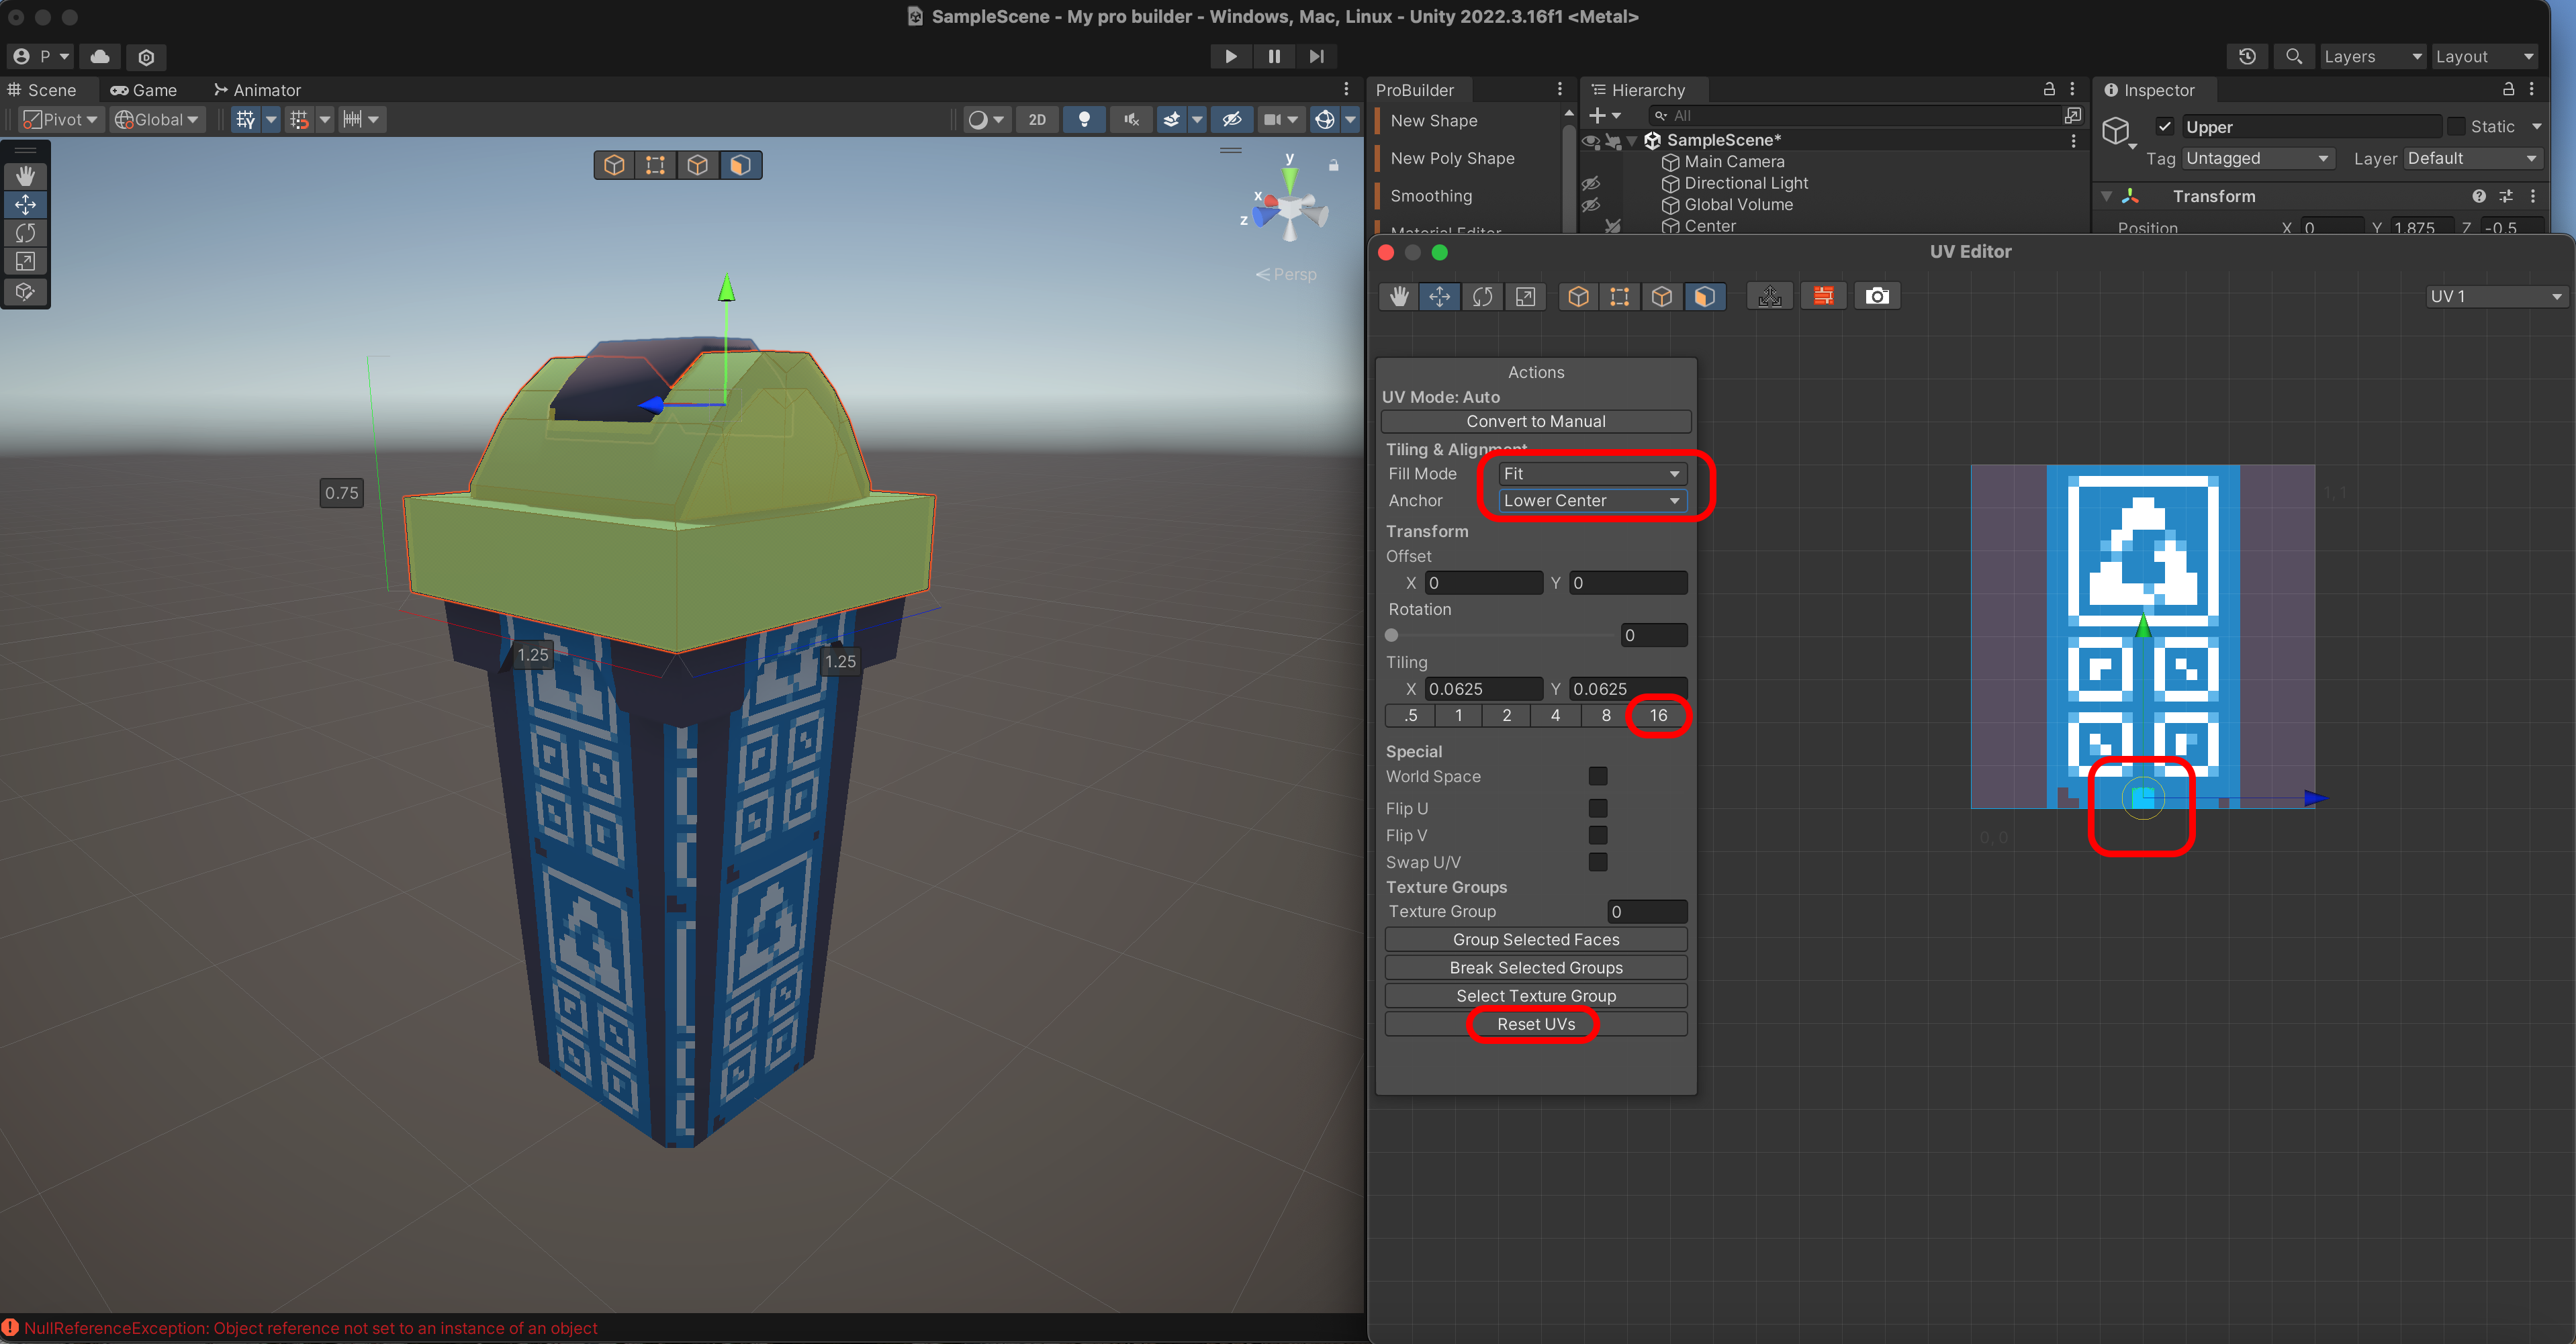
Task: Click the cloud services icon
Action: pyautogui.click(x=100, y=56)
